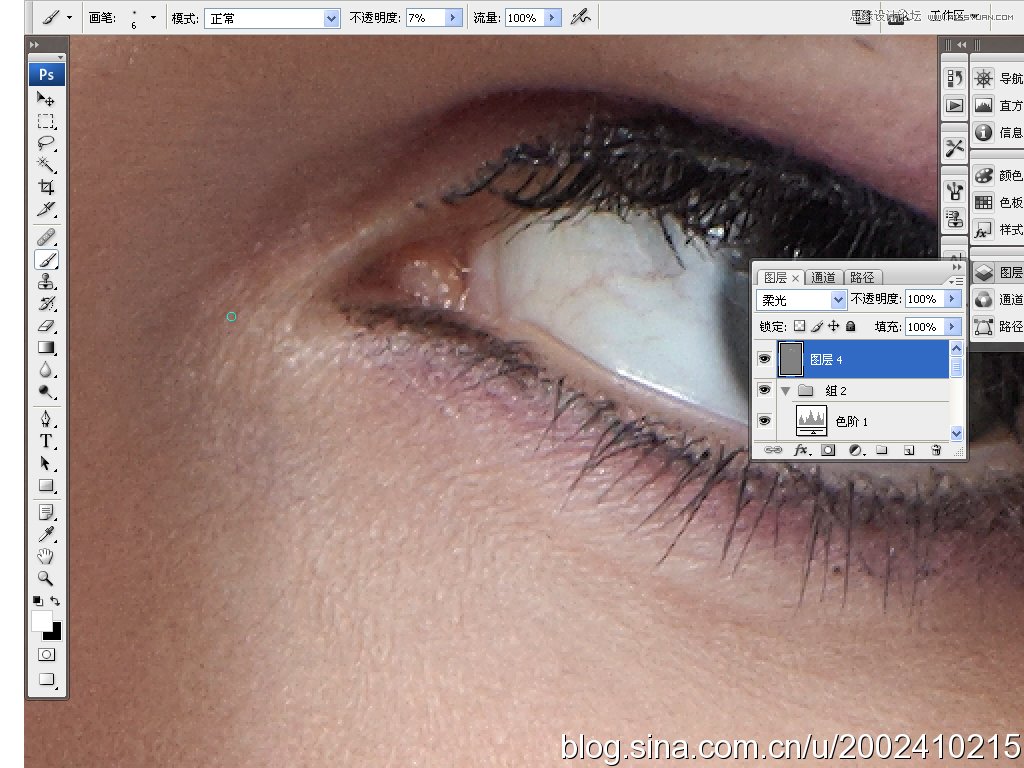Select the Healing Brush tool
1024x768 pixels.
coord(46,236)
